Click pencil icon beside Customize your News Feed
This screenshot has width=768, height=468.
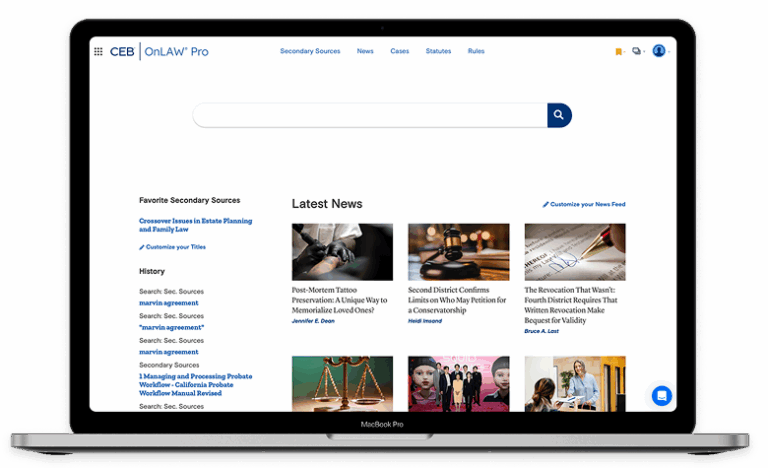(x=546, y=204)
